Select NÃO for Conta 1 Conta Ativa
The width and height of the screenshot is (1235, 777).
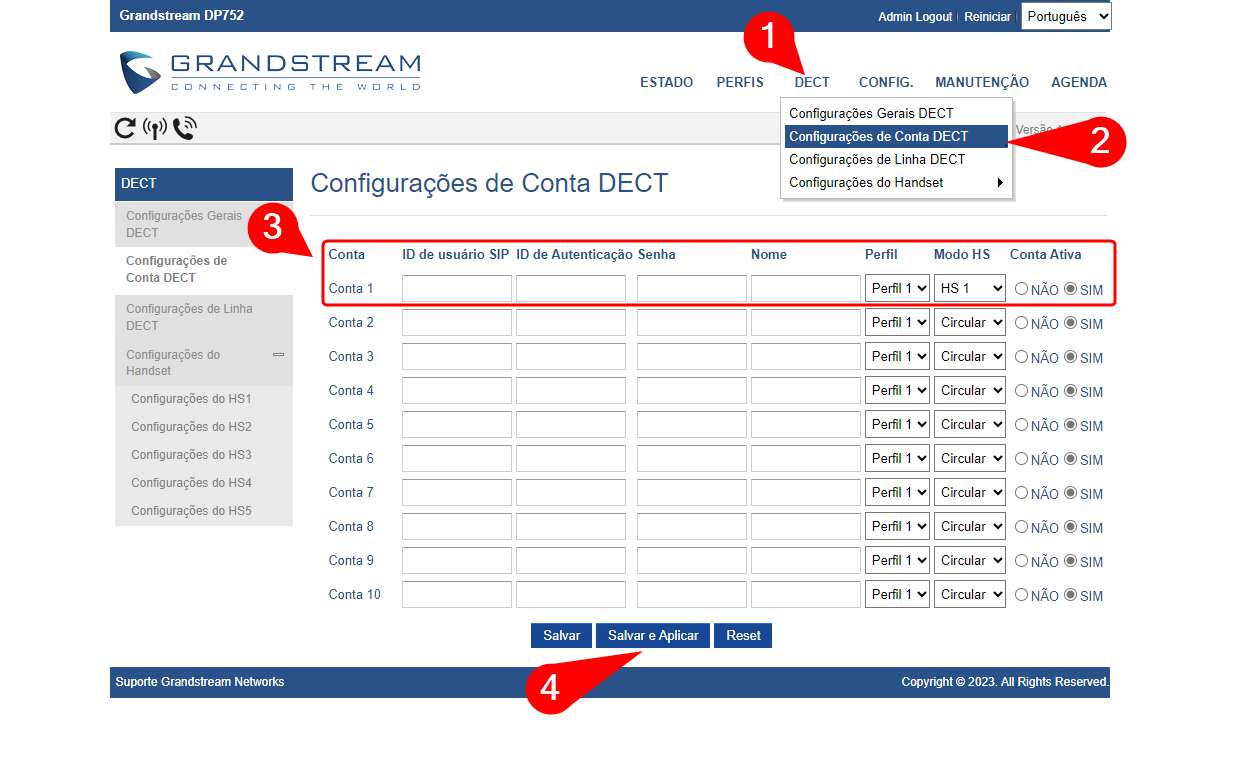[1021, 289]
